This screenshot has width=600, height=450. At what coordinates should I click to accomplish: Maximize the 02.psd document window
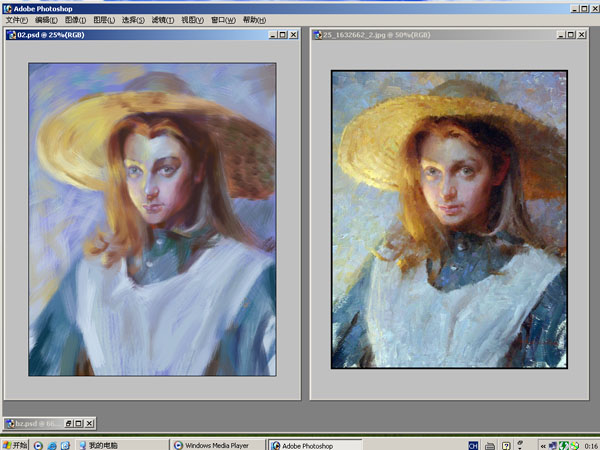[283, 35]
